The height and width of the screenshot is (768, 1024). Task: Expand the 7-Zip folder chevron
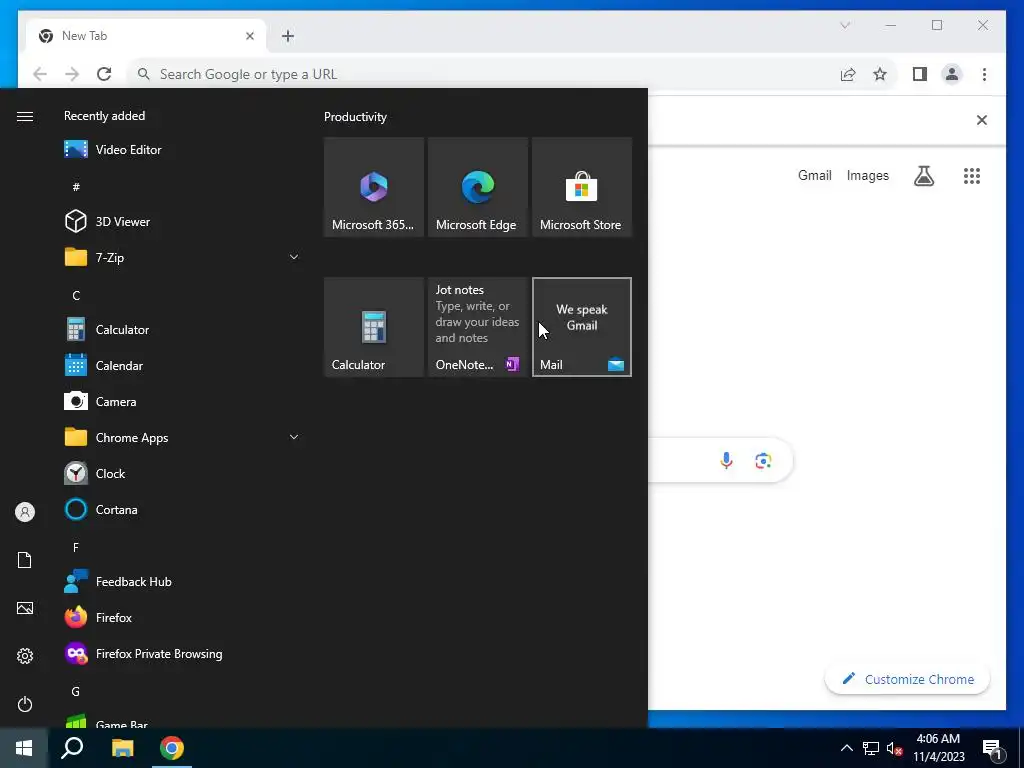point(294,257)
